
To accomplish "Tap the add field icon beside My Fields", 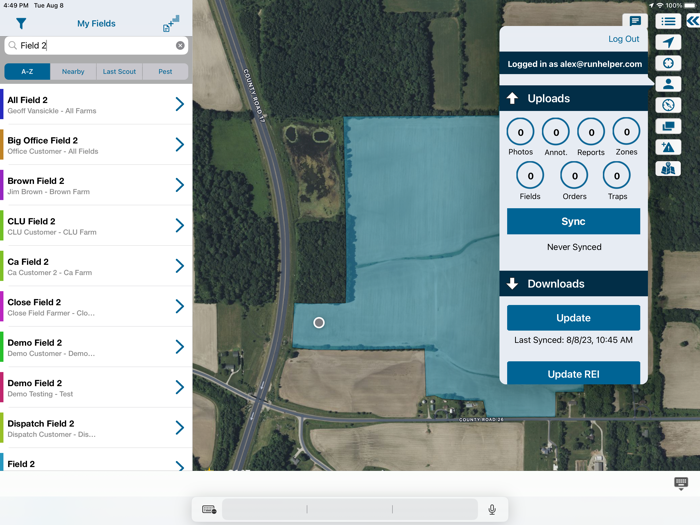I will tap(171, 24).
